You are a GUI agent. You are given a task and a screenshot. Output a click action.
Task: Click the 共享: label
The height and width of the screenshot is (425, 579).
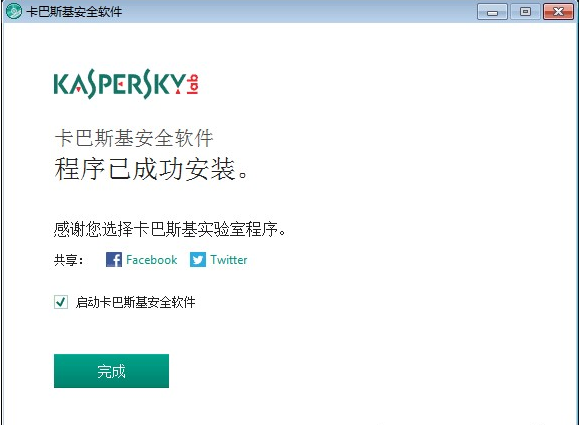(69, 260)
